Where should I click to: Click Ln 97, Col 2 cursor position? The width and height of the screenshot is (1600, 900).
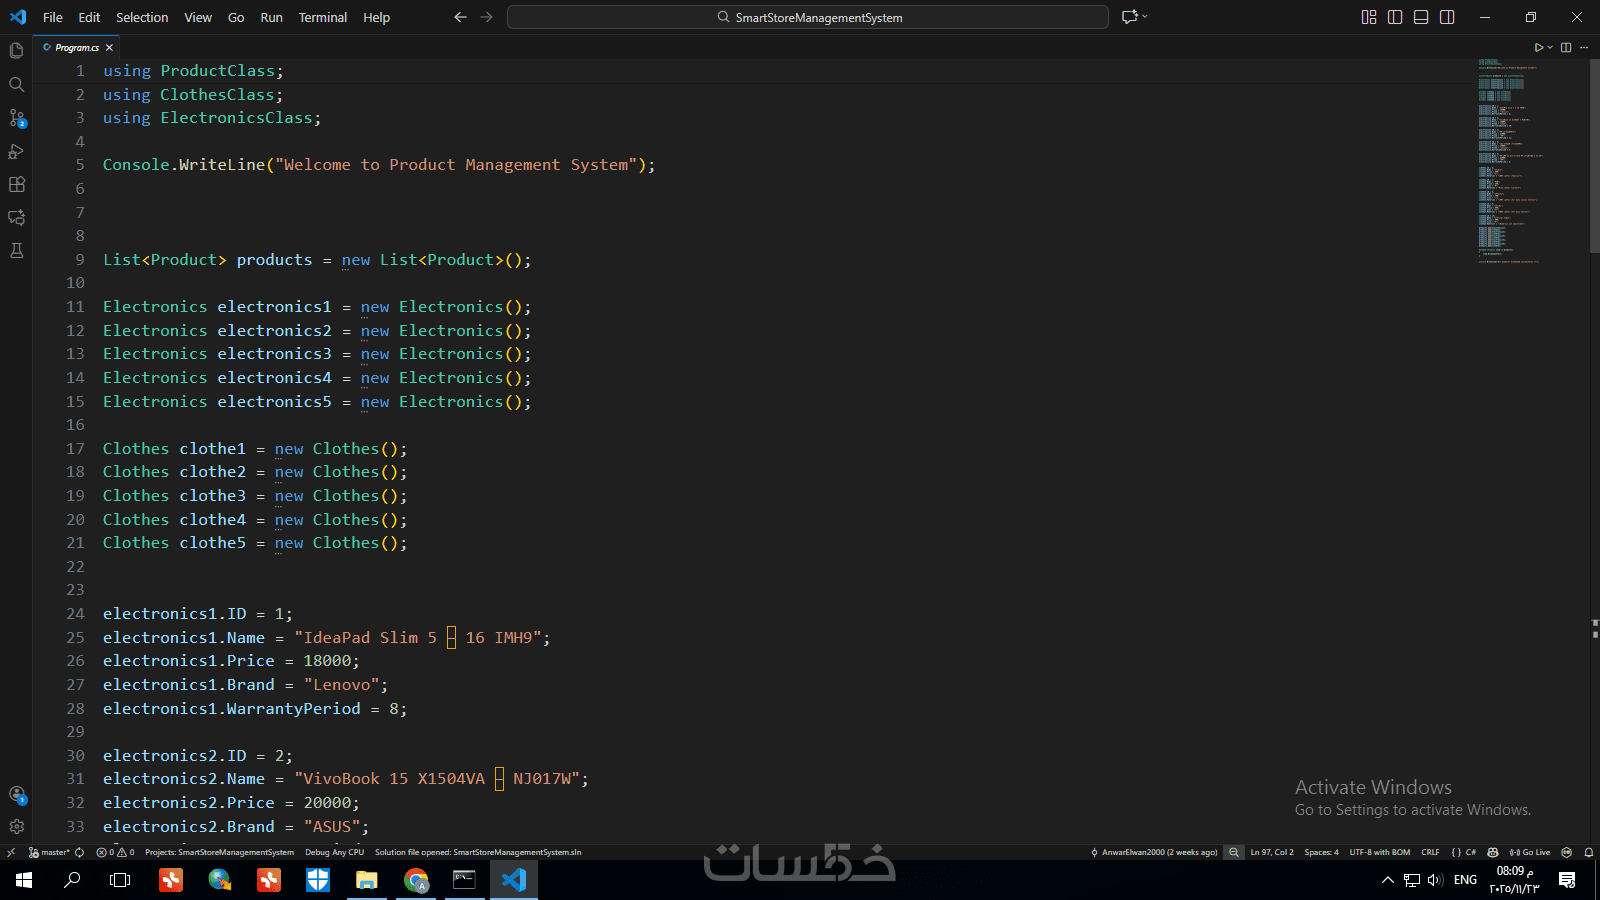1272,852
